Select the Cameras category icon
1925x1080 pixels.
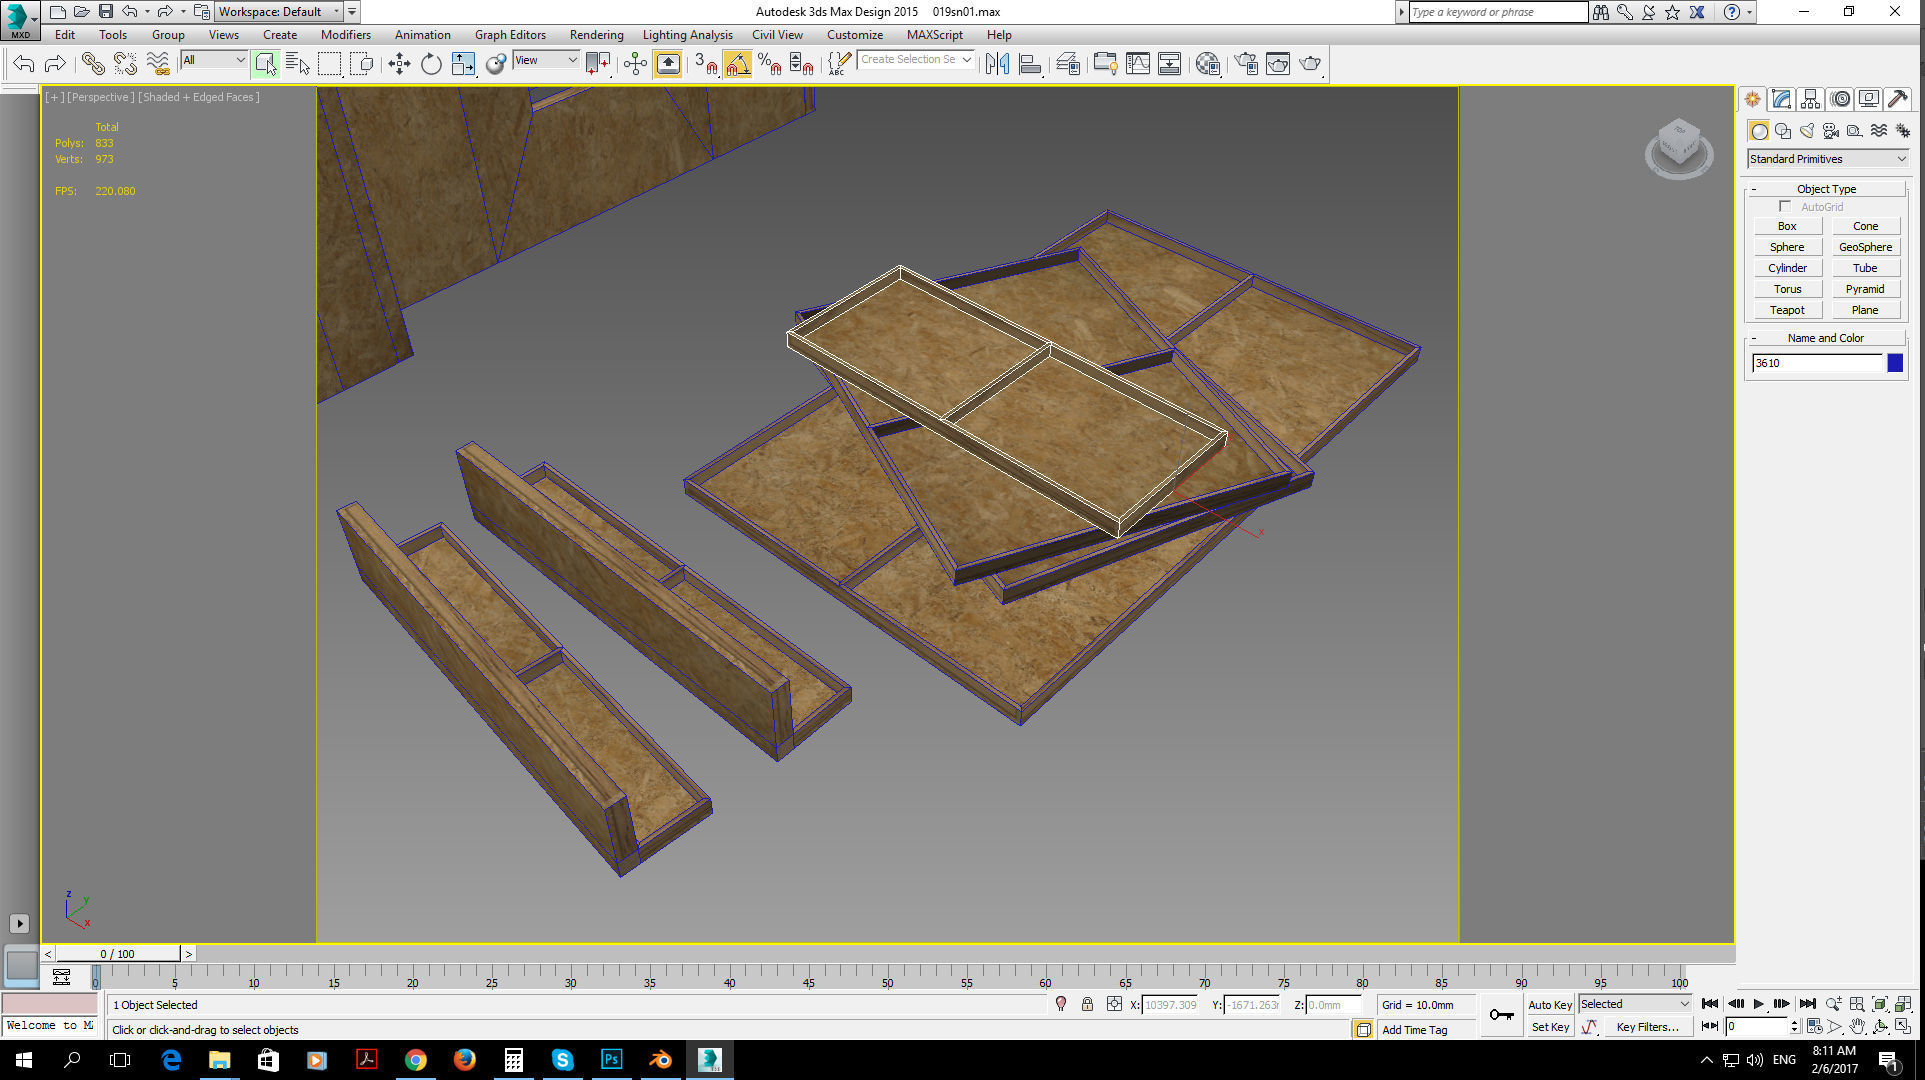[x=1831, y=131]
